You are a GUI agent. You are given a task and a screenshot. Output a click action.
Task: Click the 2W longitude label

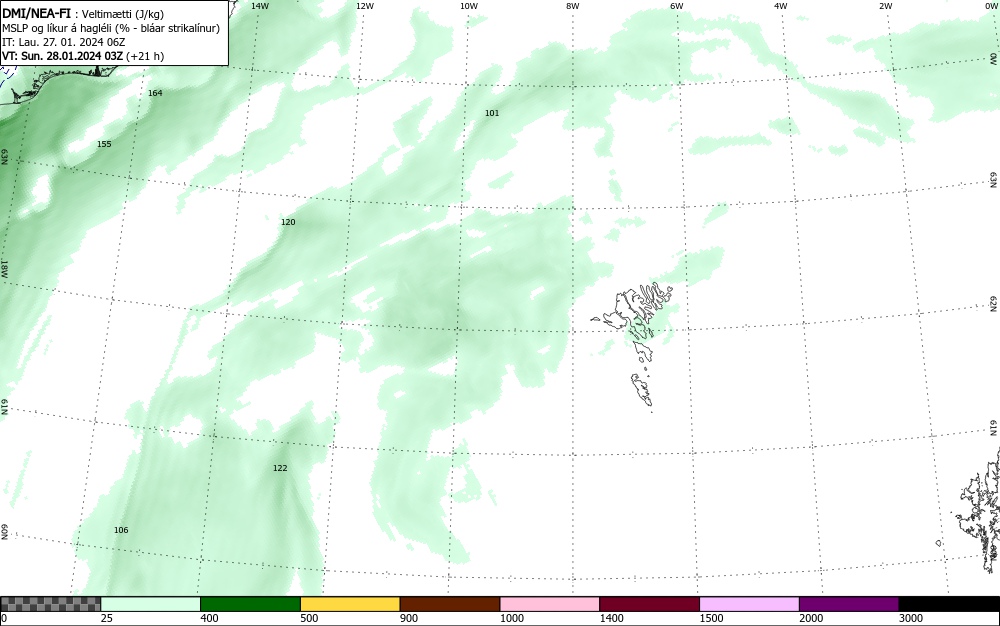[x=885, y=6]
